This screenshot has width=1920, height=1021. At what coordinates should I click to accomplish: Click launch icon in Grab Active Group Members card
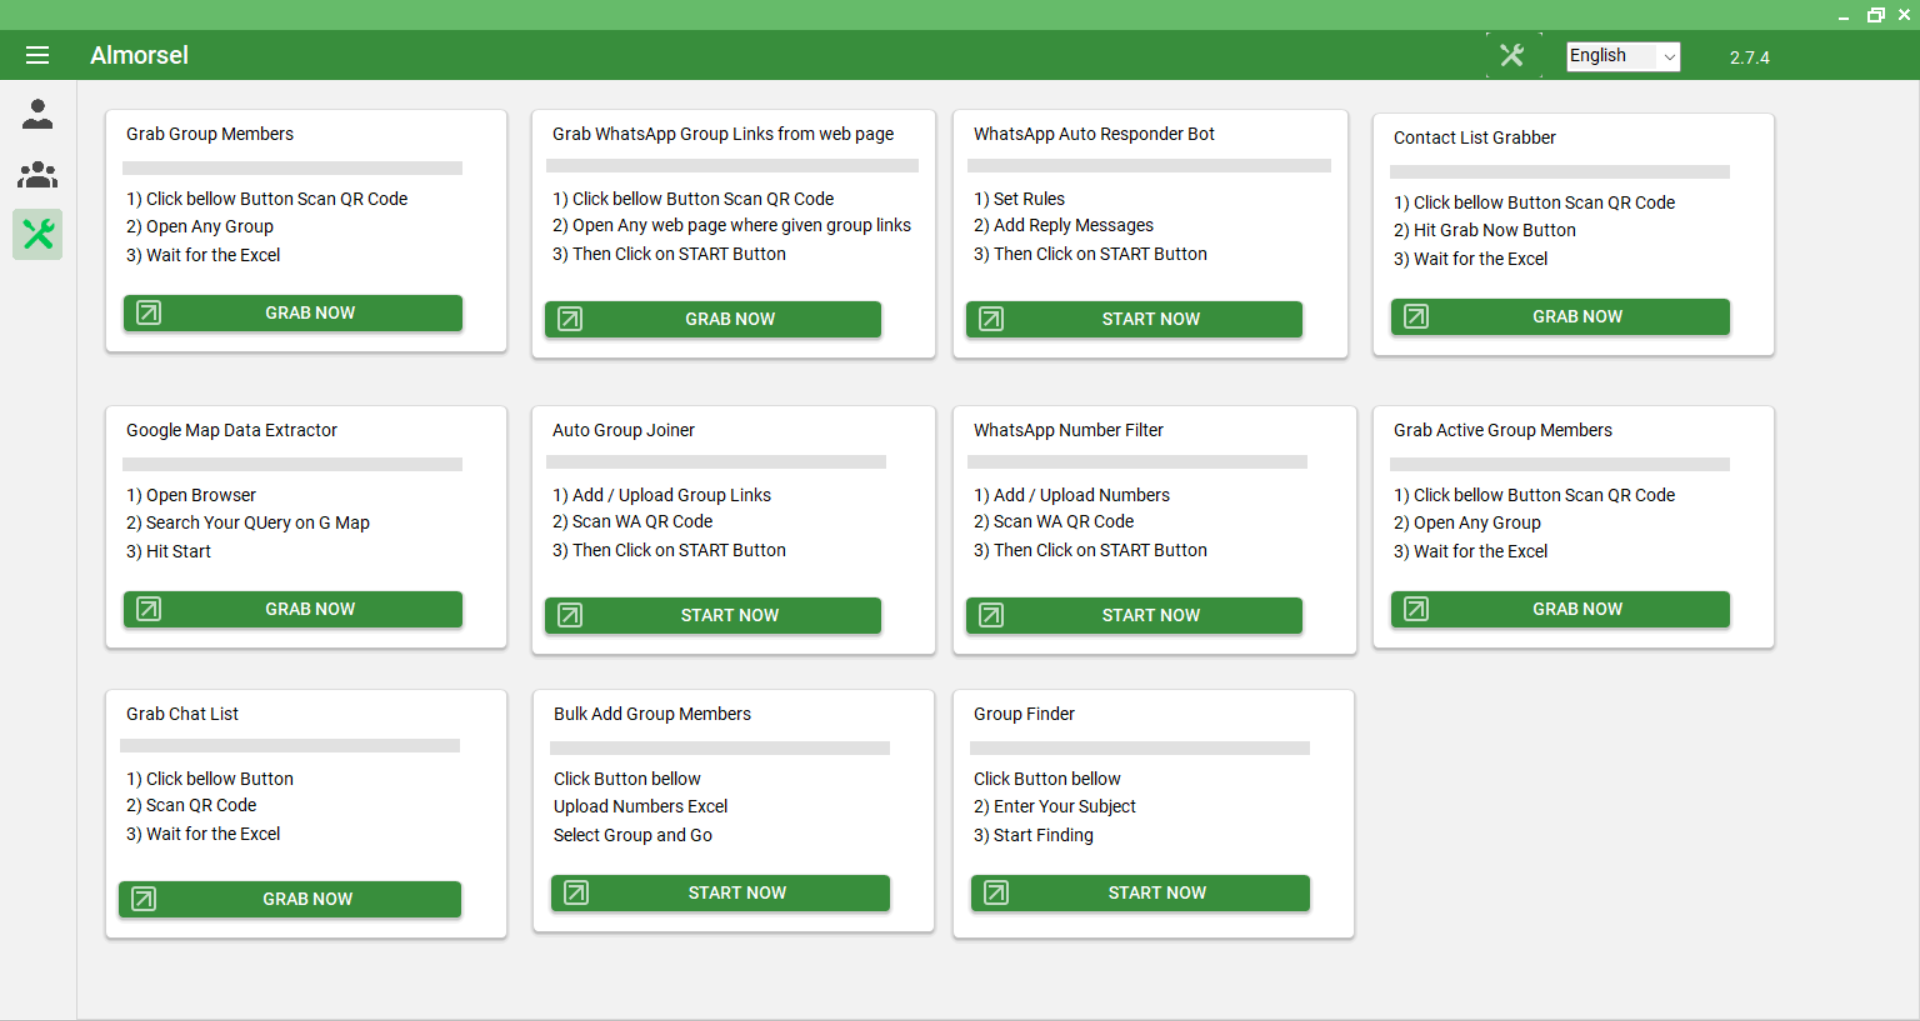coord(1416,609)
